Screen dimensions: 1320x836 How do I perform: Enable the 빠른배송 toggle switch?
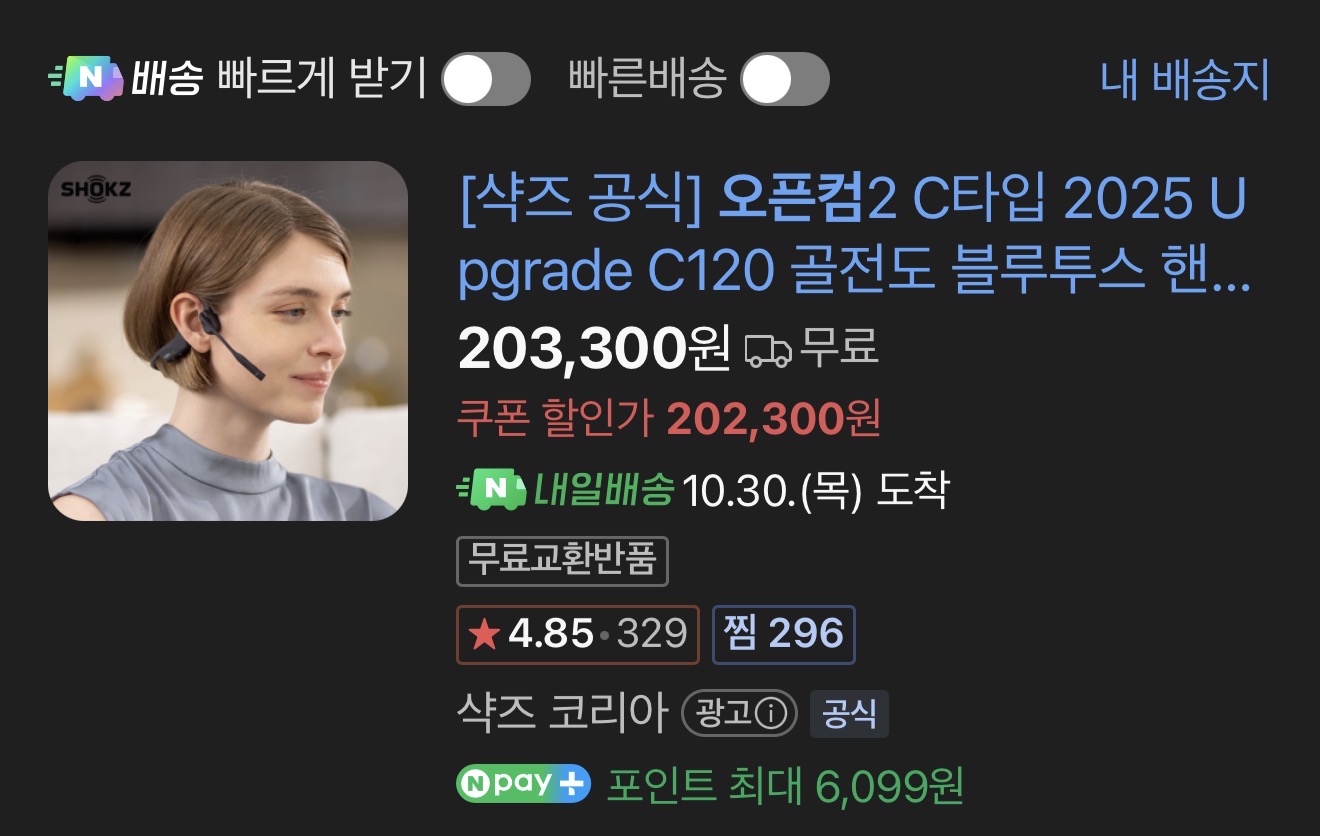click(785, 79)
